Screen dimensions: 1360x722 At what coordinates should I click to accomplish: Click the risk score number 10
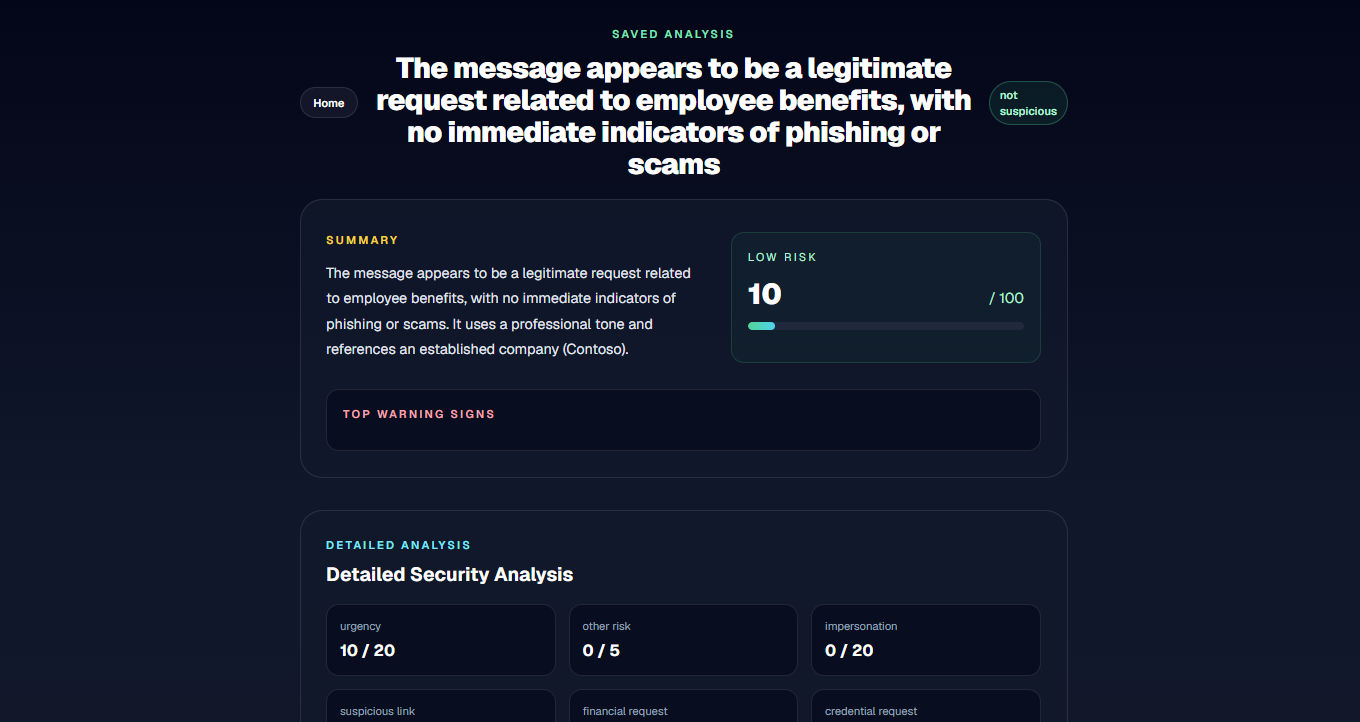pos(765,294)
